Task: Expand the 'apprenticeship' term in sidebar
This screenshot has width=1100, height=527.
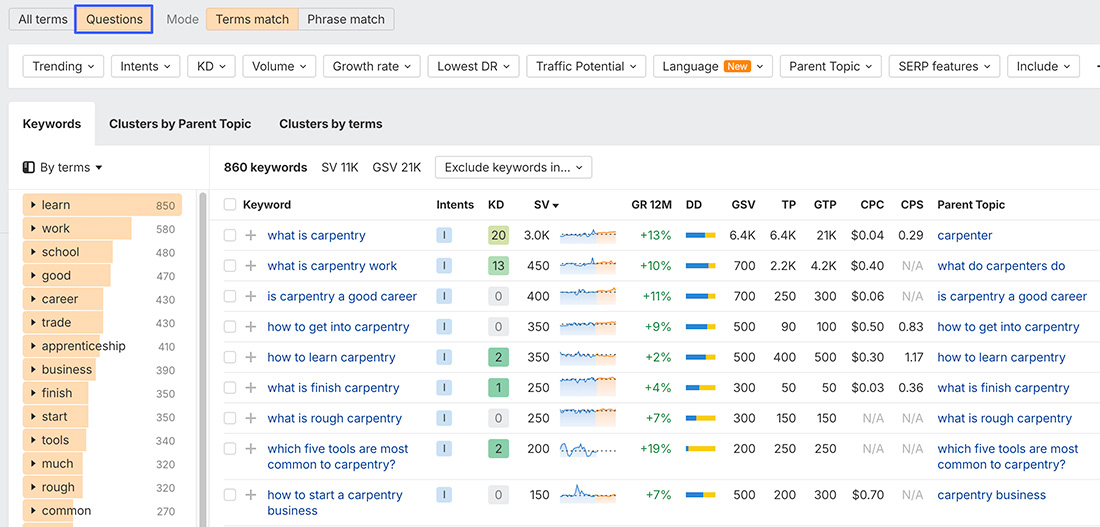Action: pos(33,347)
